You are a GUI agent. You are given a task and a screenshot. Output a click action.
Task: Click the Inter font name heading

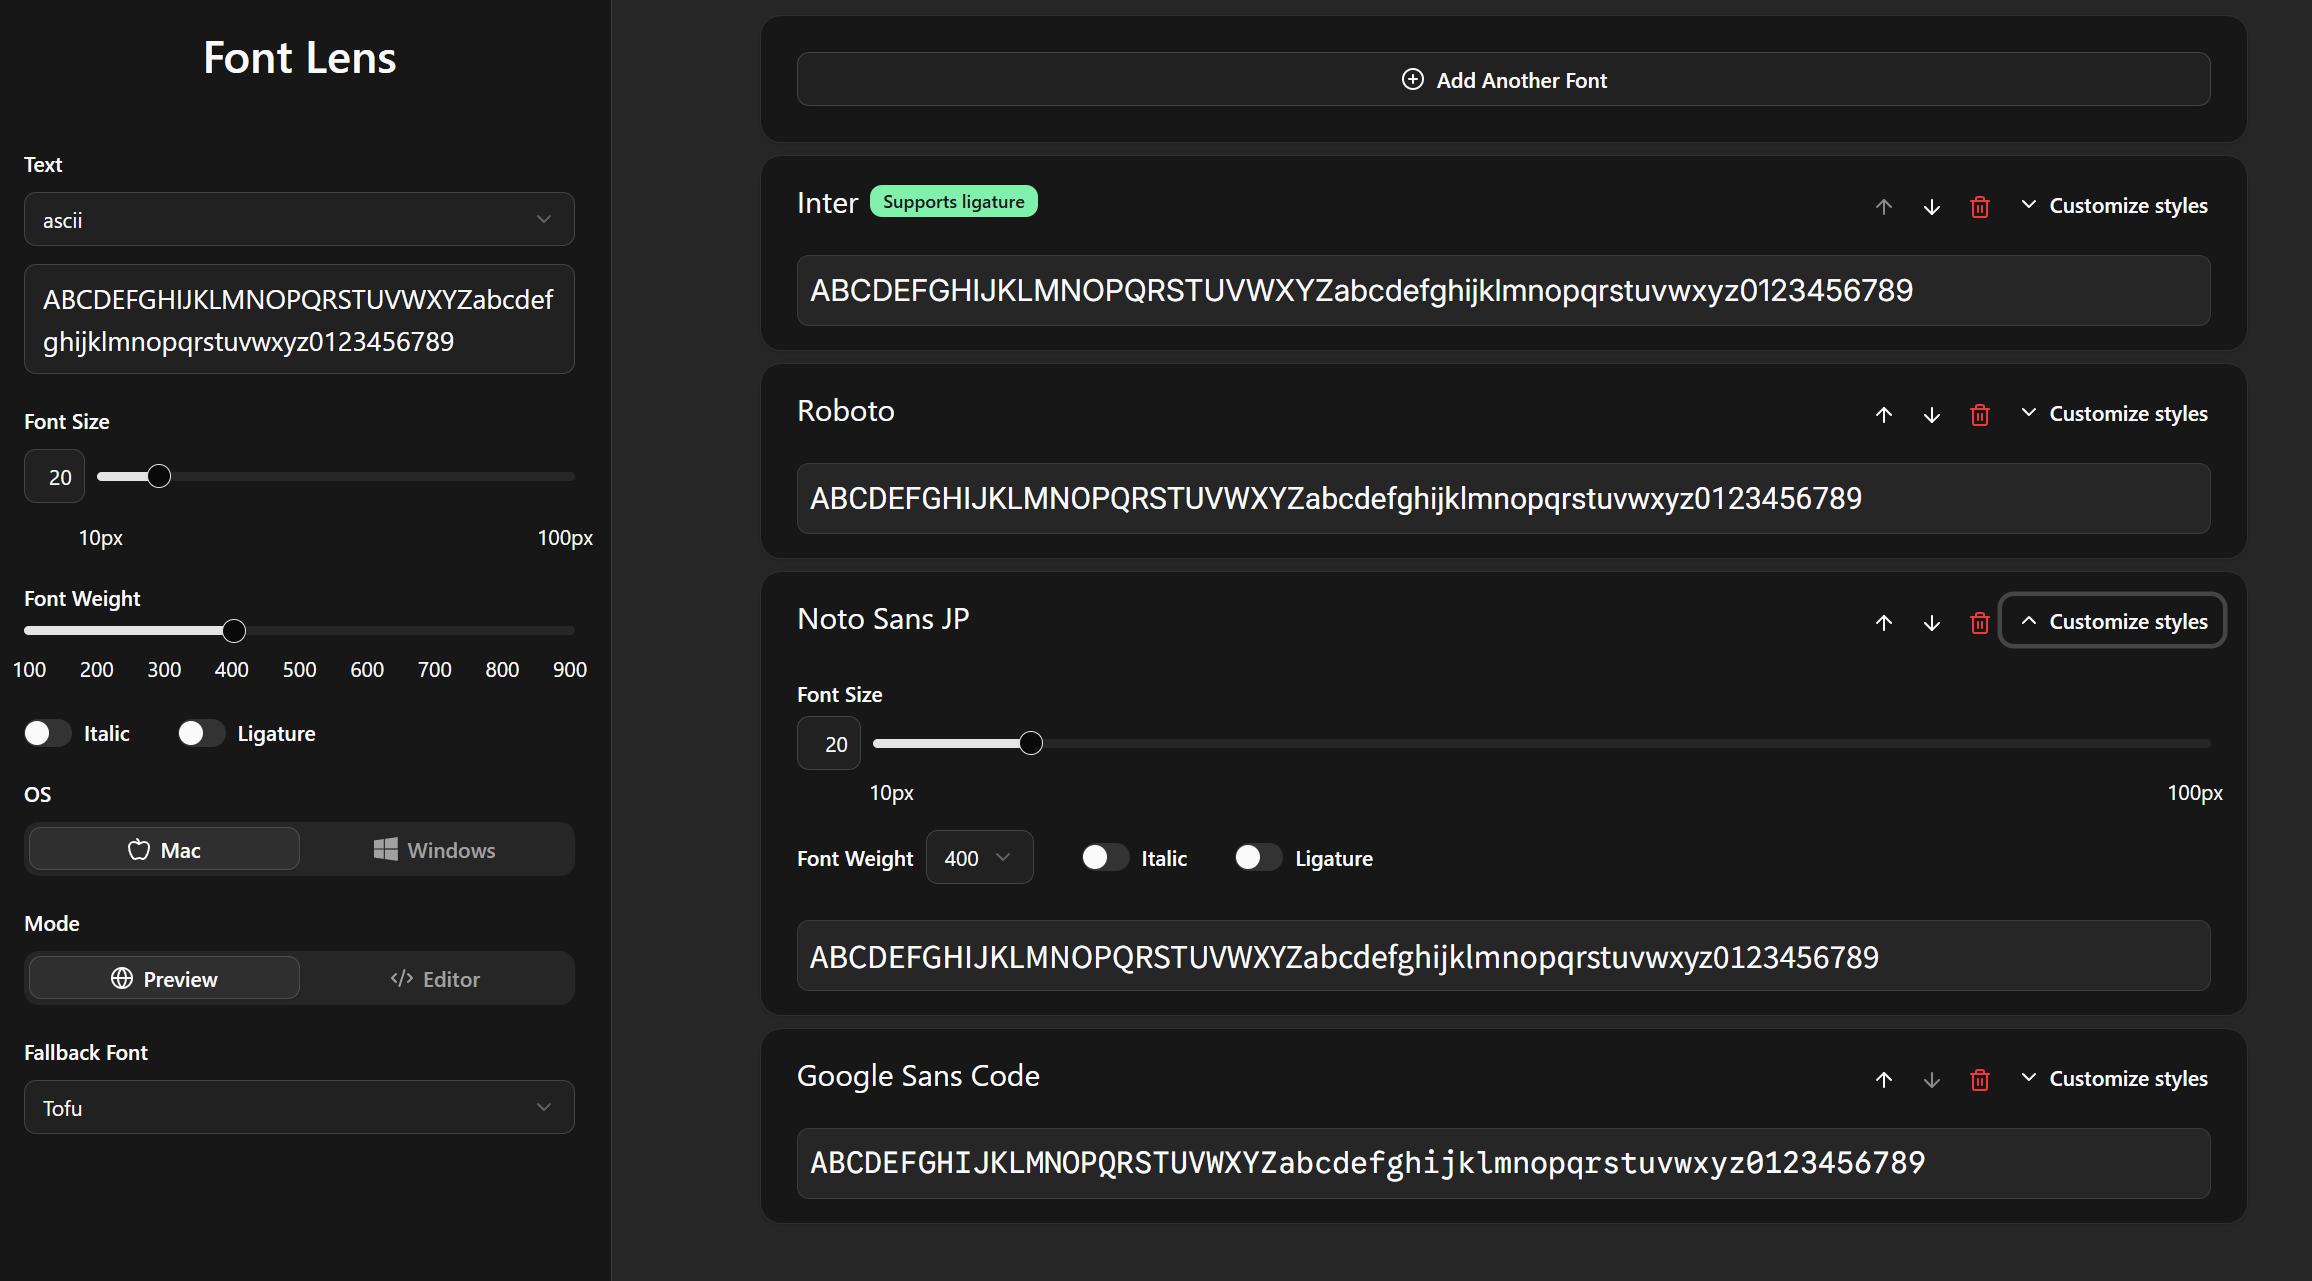tap(827, 202)
